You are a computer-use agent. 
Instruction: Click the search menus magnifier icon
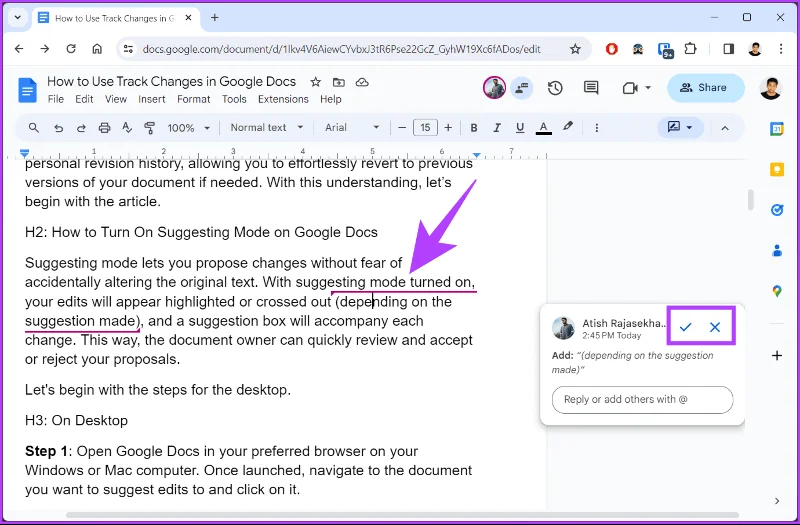(34, 128)
